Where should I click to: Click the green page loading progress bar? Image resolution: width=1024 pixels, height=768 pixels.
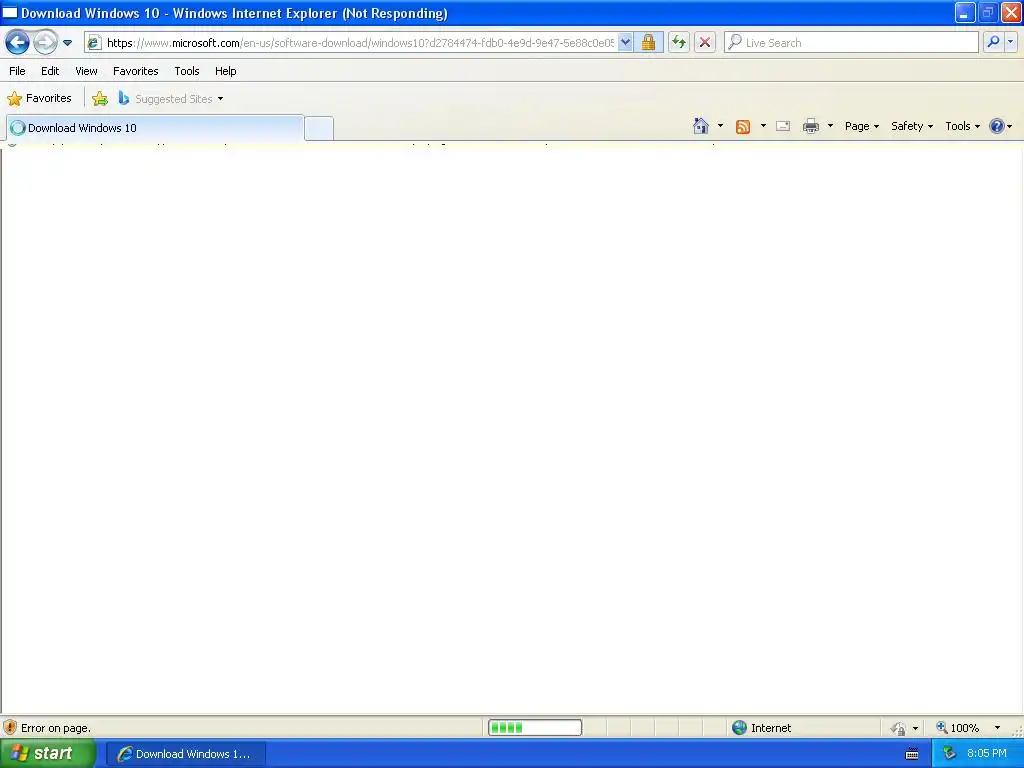click(535, 728)
